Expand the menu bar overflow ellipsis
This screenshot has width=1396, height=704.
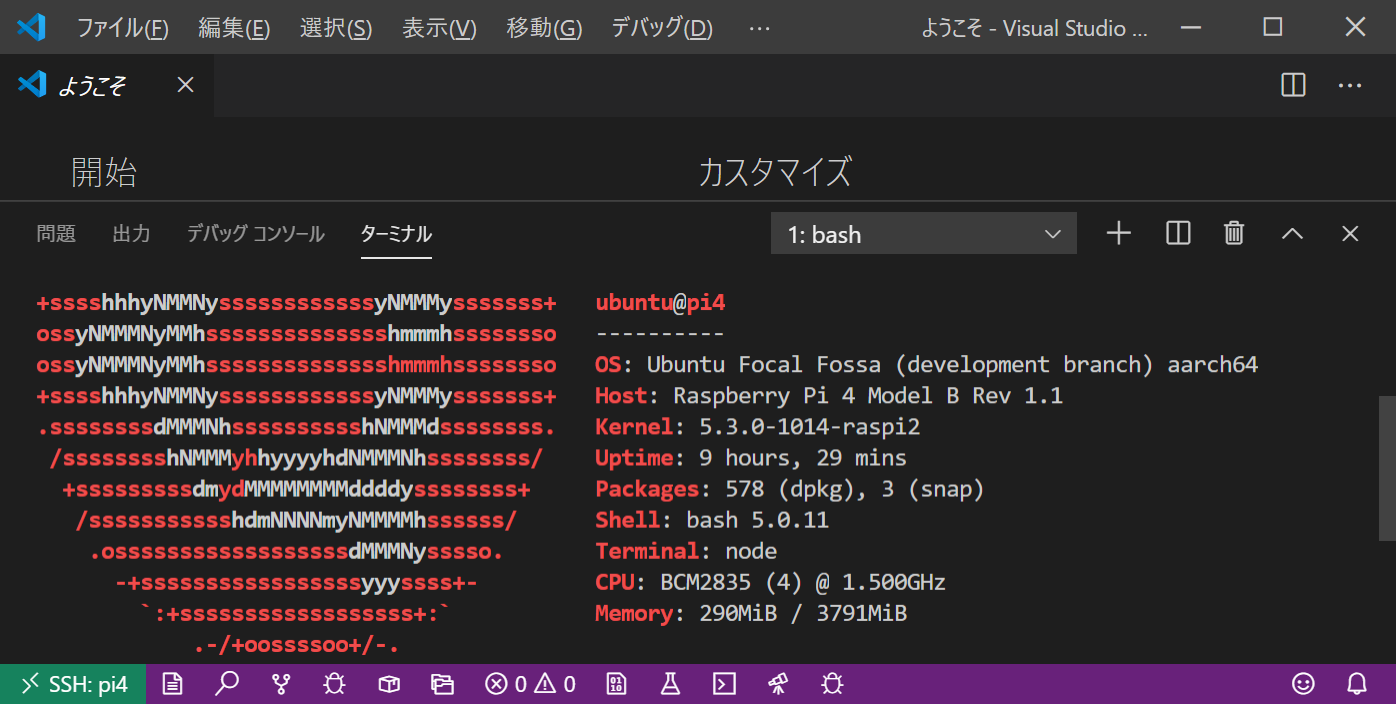tap(758, 28)
